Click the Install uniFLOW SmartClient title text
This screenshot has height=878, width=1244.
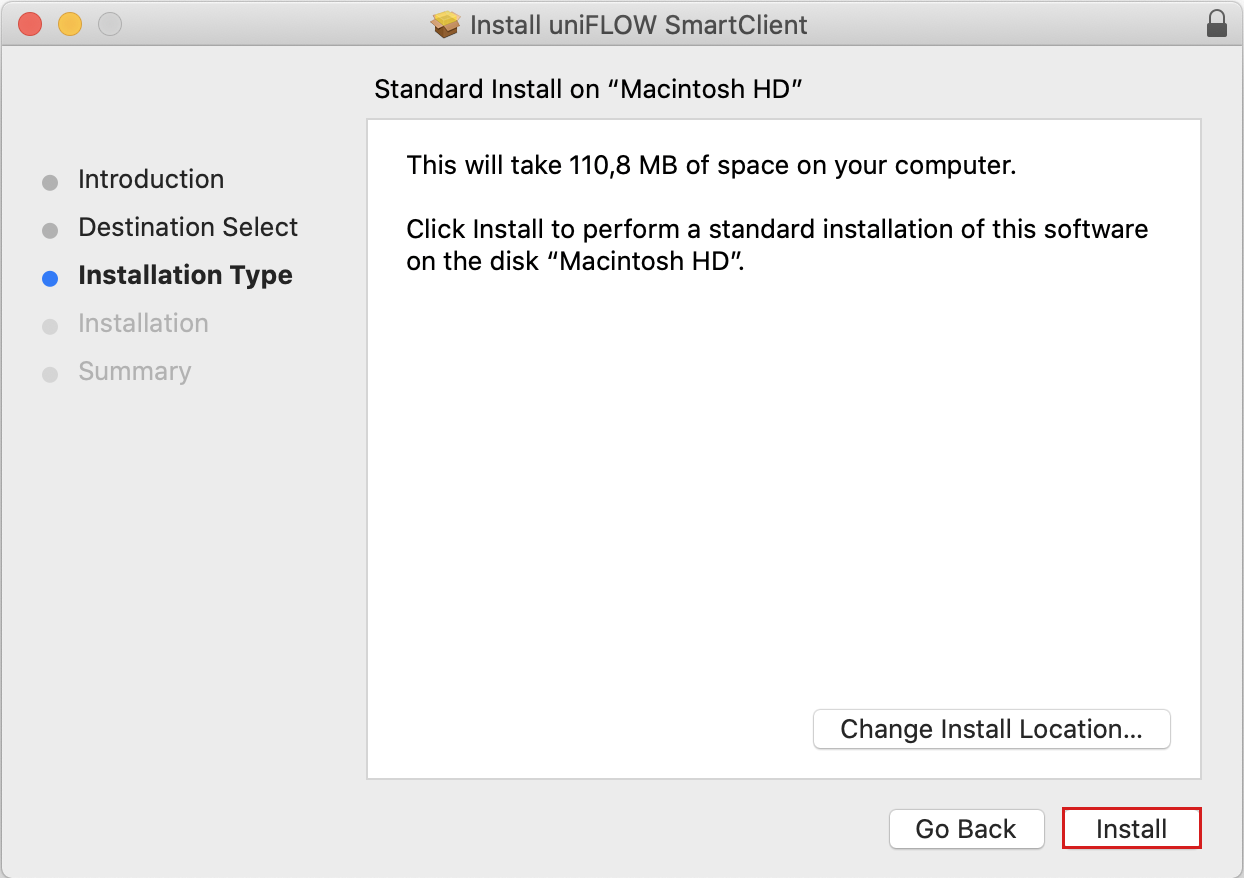coord(637,25)
